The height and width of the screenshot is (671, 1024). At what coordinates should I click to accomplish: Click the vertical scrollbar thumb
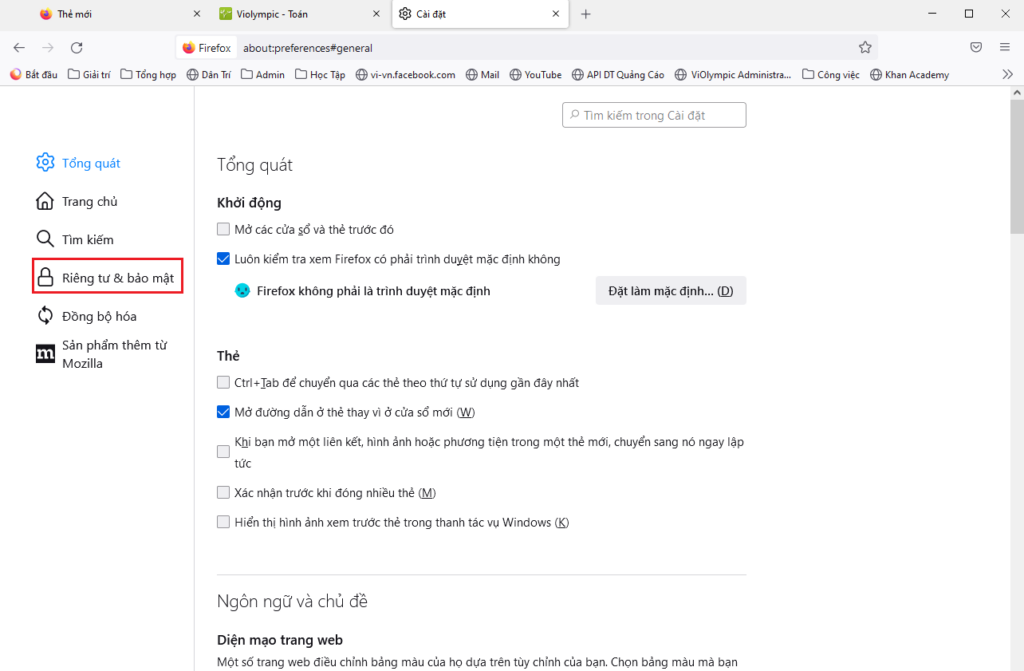click(1017, 167)
